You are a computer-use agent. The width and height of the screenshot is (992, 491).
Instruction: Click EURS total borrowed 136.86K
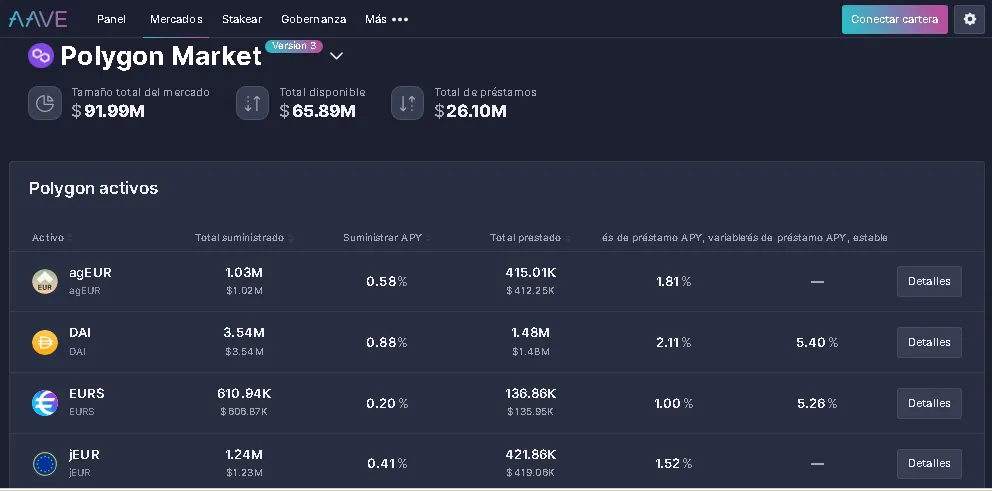click(x=530, y=394)
